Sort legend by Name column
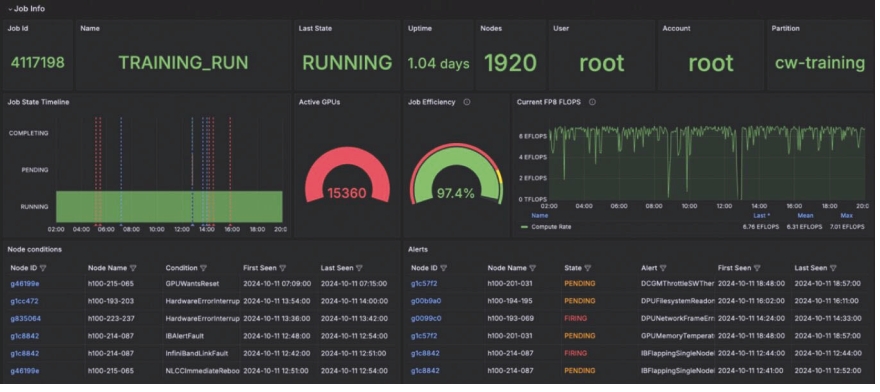880x392 pixels. click(540, 216)
